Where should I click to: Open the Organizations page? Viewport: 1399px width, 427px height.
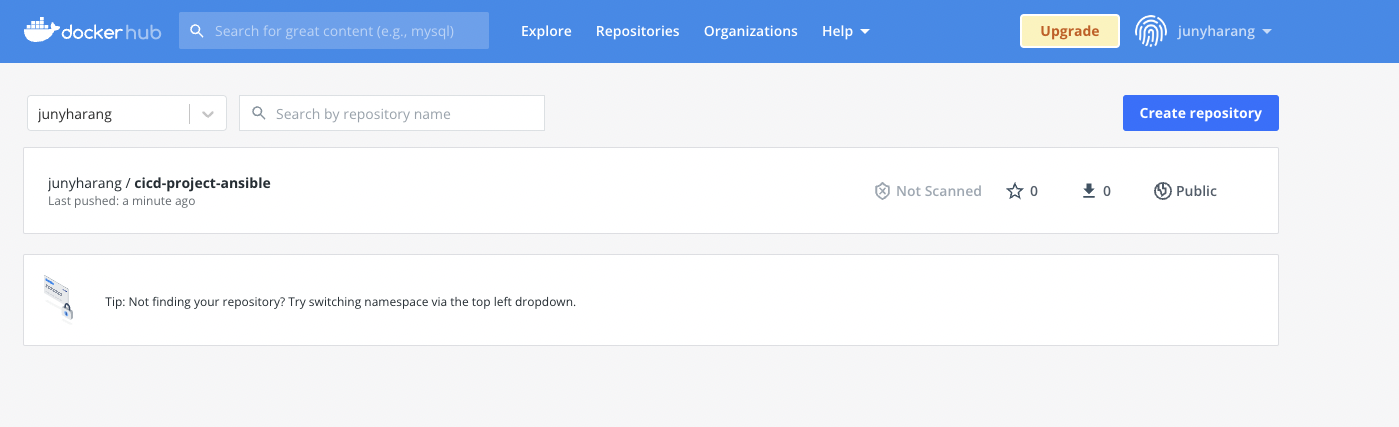pyautogui.click(x=751, y=31)
